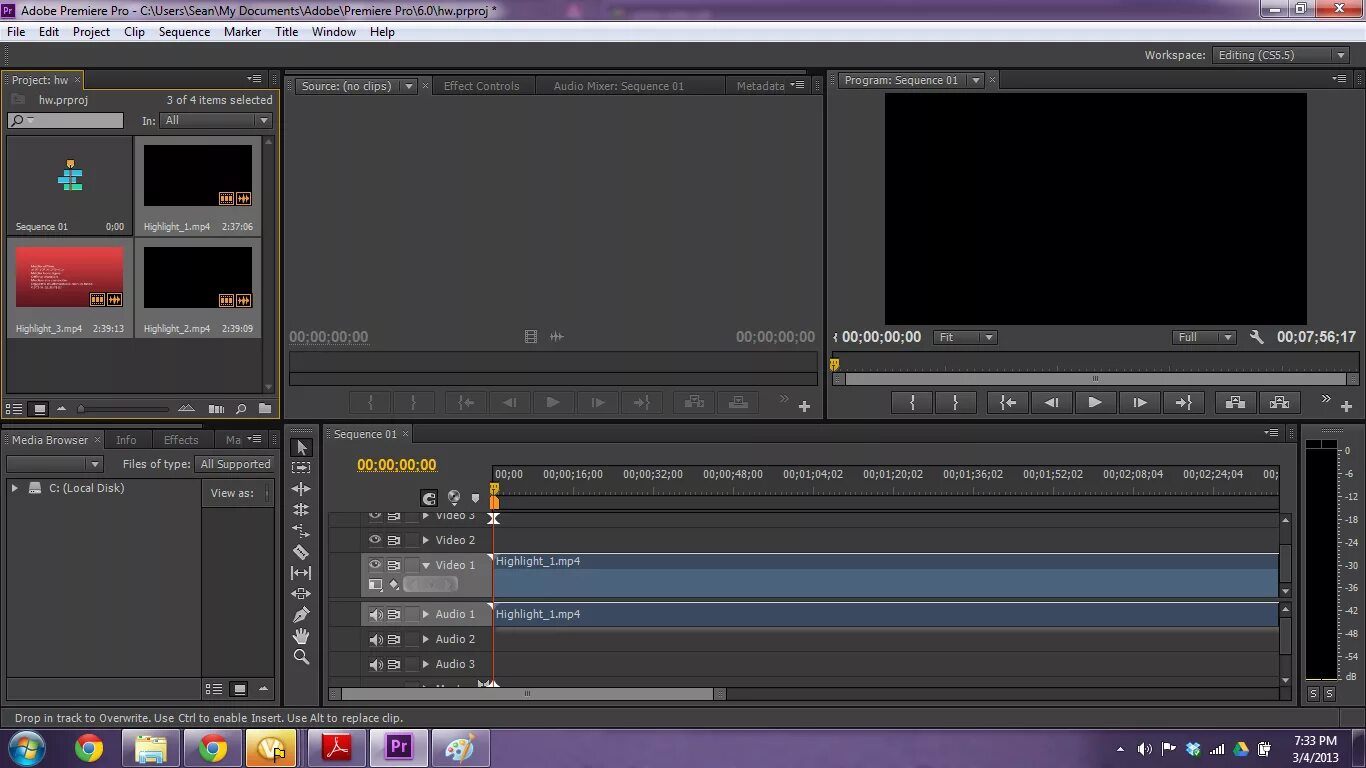
Task: Switch to the Effects tab
Action: point(181,440)
